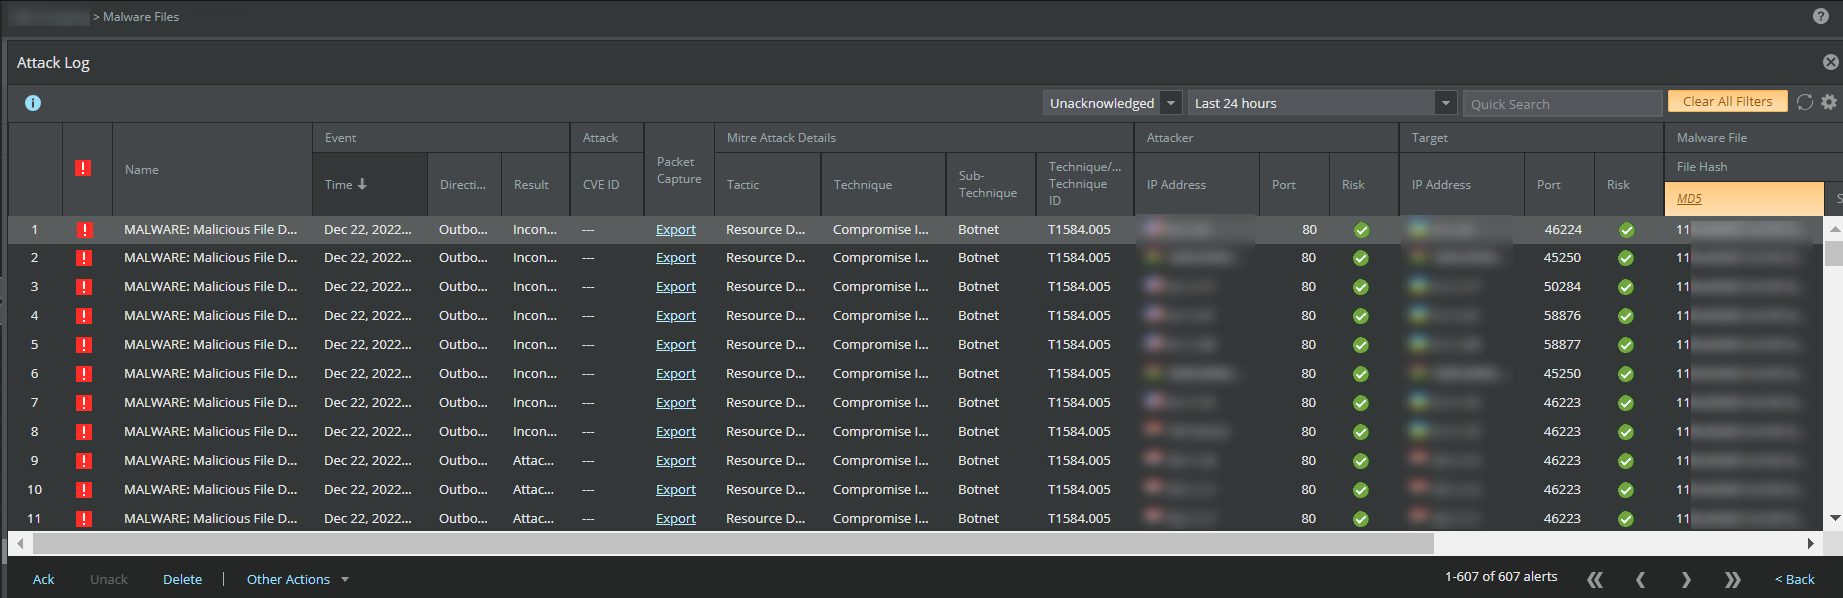1843x598 pixels.
Task: Click row number 10 cell
Action: pos(35,489)
